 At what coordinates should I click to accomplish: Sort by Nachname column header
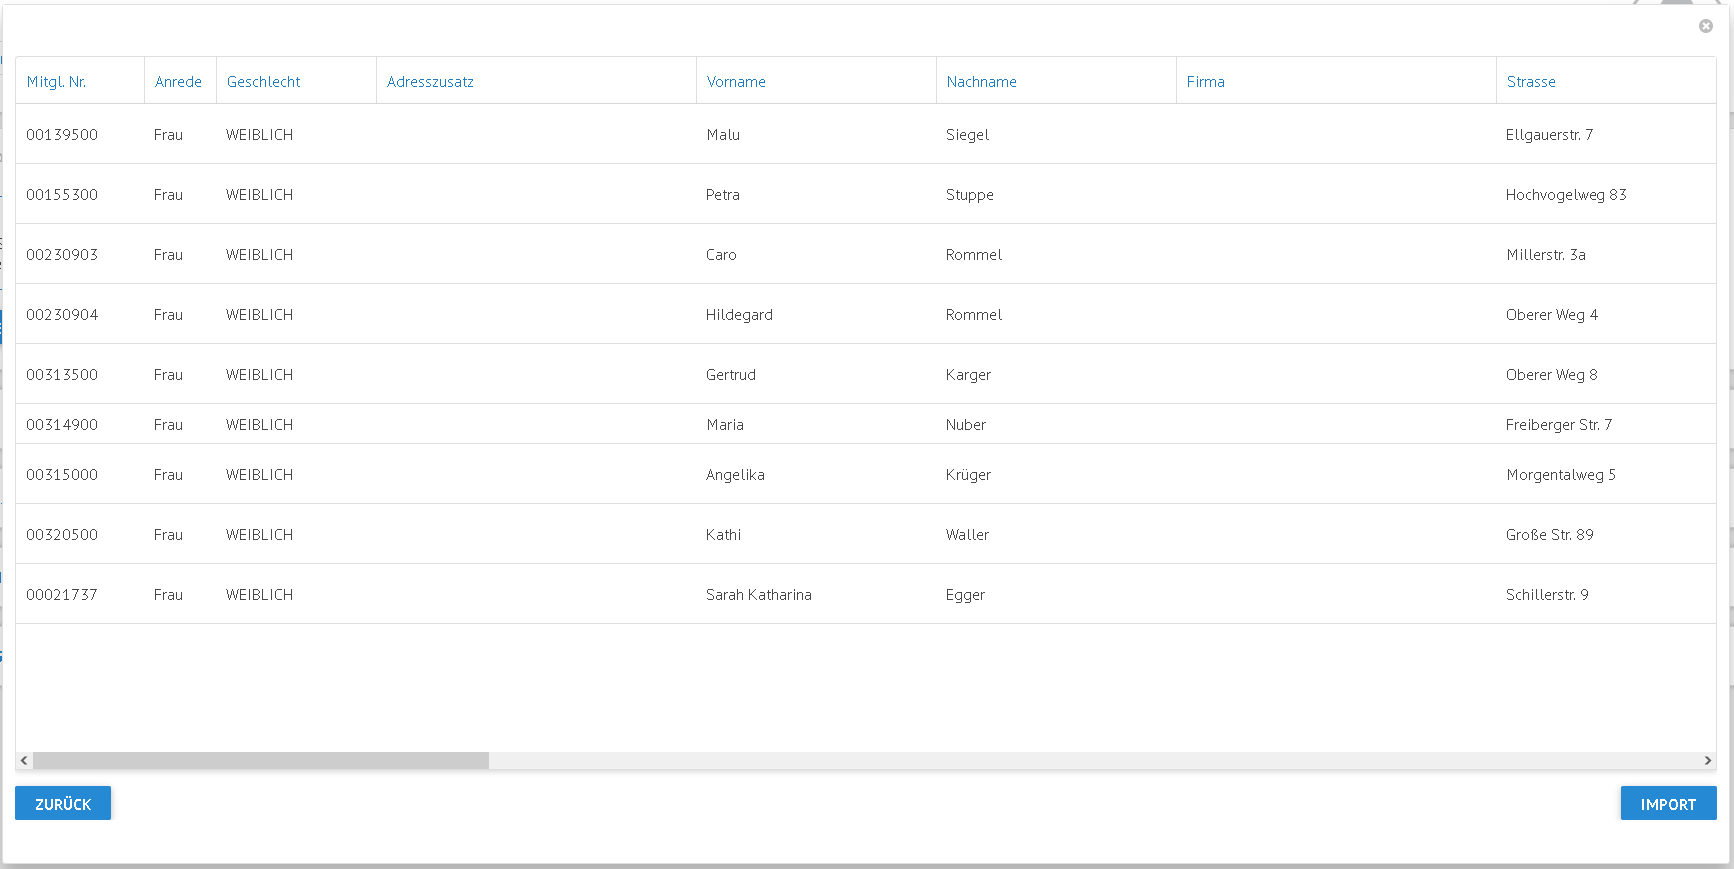tap(981, 82)
